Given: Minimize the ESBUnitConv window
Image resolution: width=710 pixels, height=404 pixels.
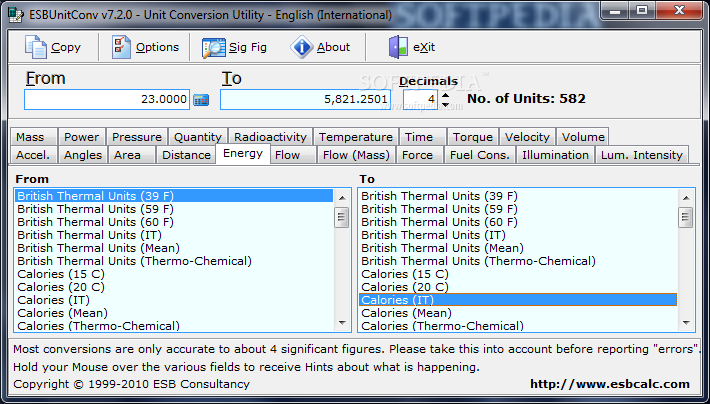Looking at the screenshot, I should point(615,10).
